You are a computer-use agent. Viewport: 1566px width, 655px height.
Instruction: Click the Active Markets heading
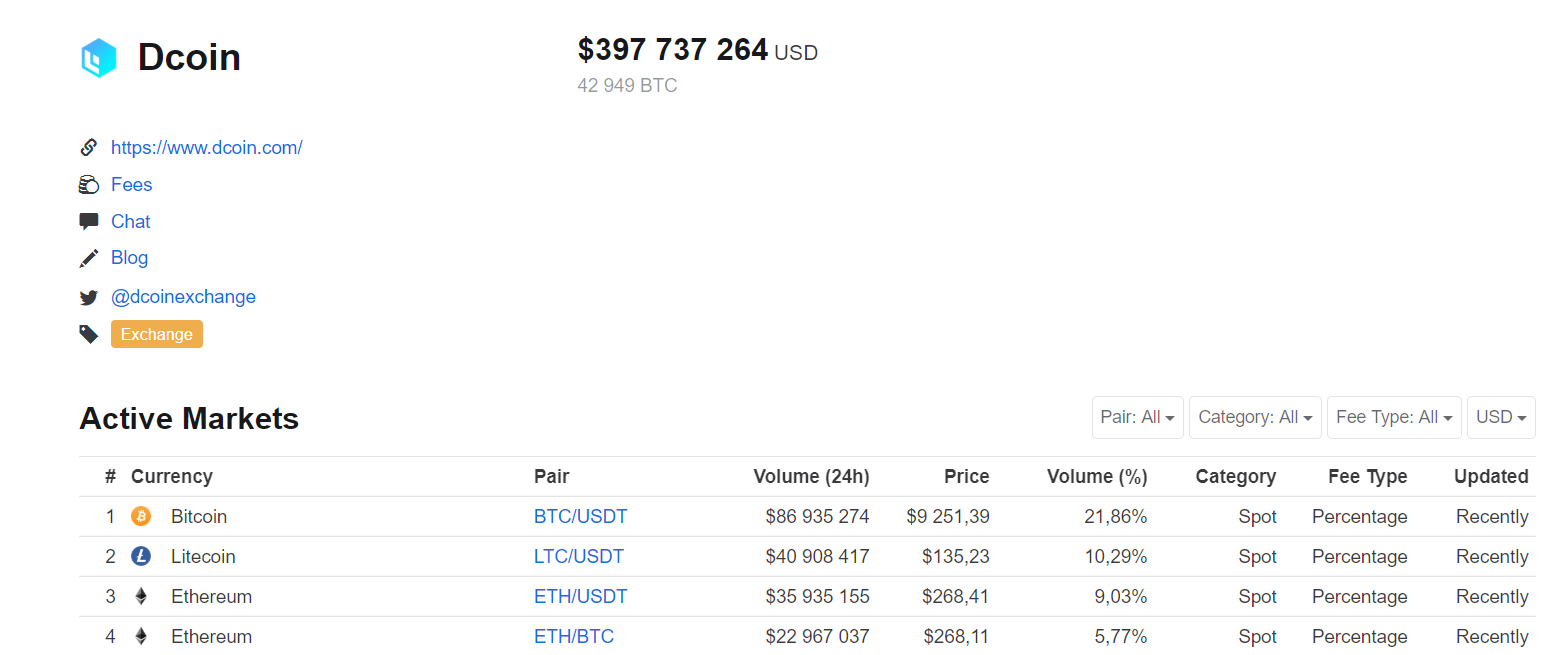pos(189,418)
